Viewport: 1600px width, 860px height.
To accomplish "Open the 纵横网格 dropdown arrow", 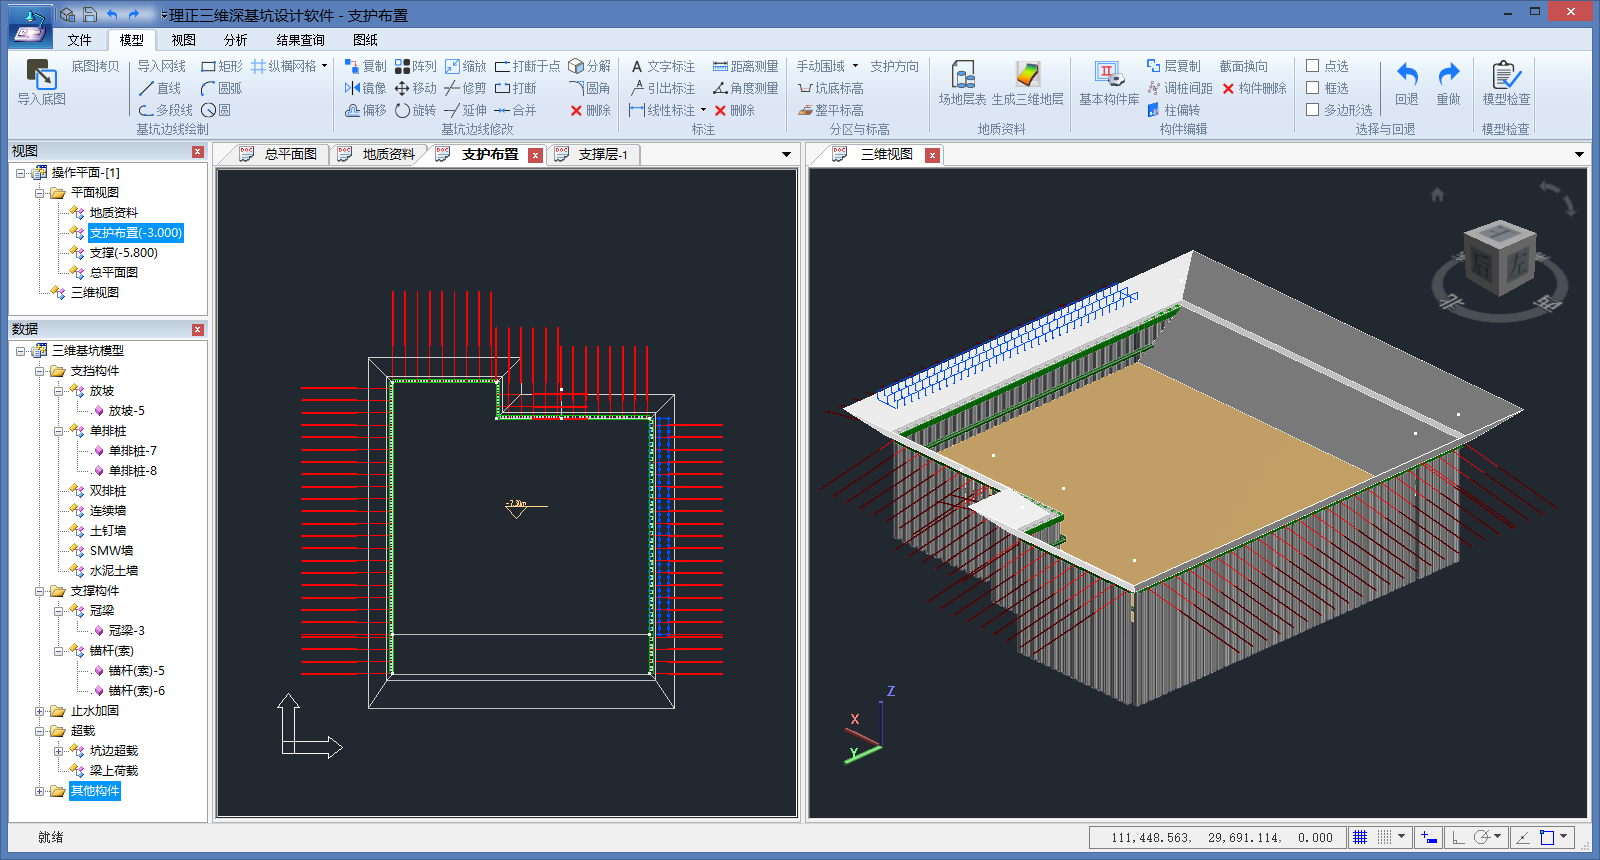I will tap(324, 66).
